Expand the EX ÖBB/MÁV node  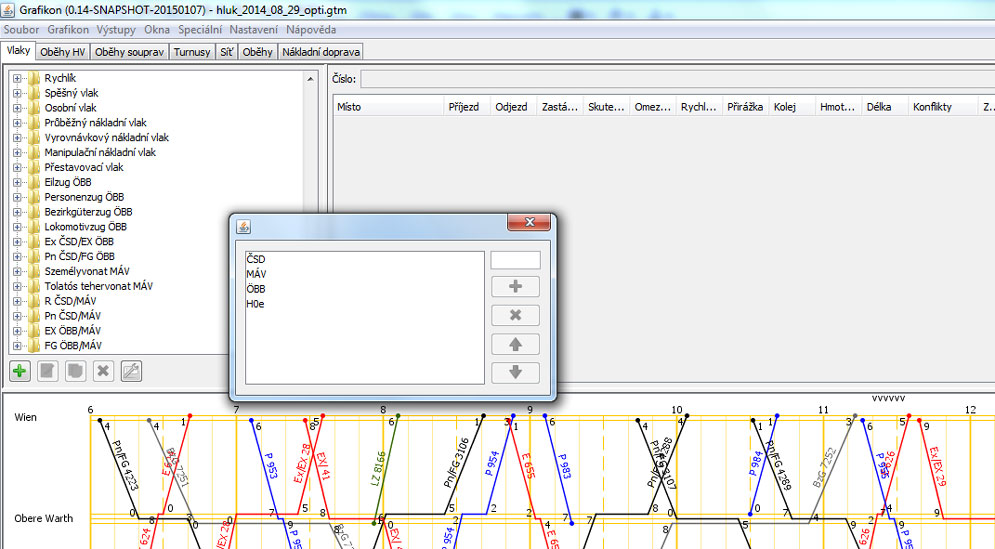click(x=17, y=331)
